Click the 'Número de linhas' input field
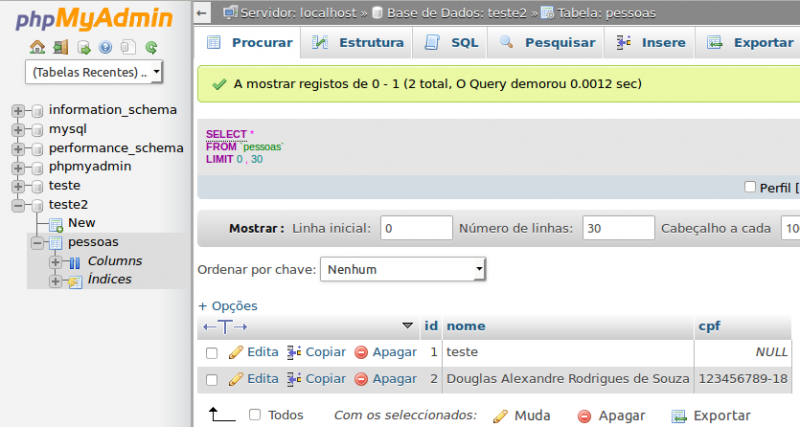This screenshot has width=800, height=427. pos(618,228)
